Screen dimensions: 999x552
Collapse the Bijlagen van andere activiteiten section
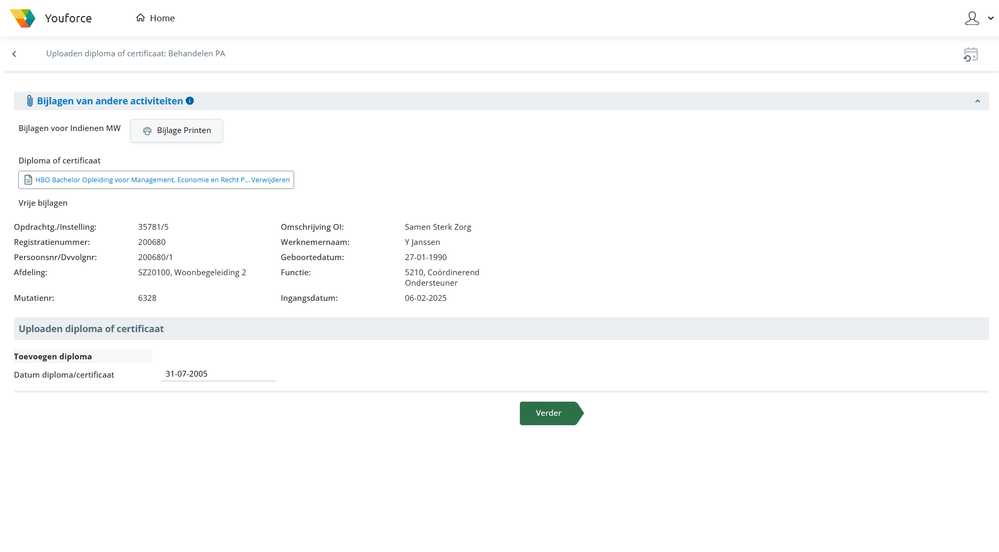coord(977,101)
